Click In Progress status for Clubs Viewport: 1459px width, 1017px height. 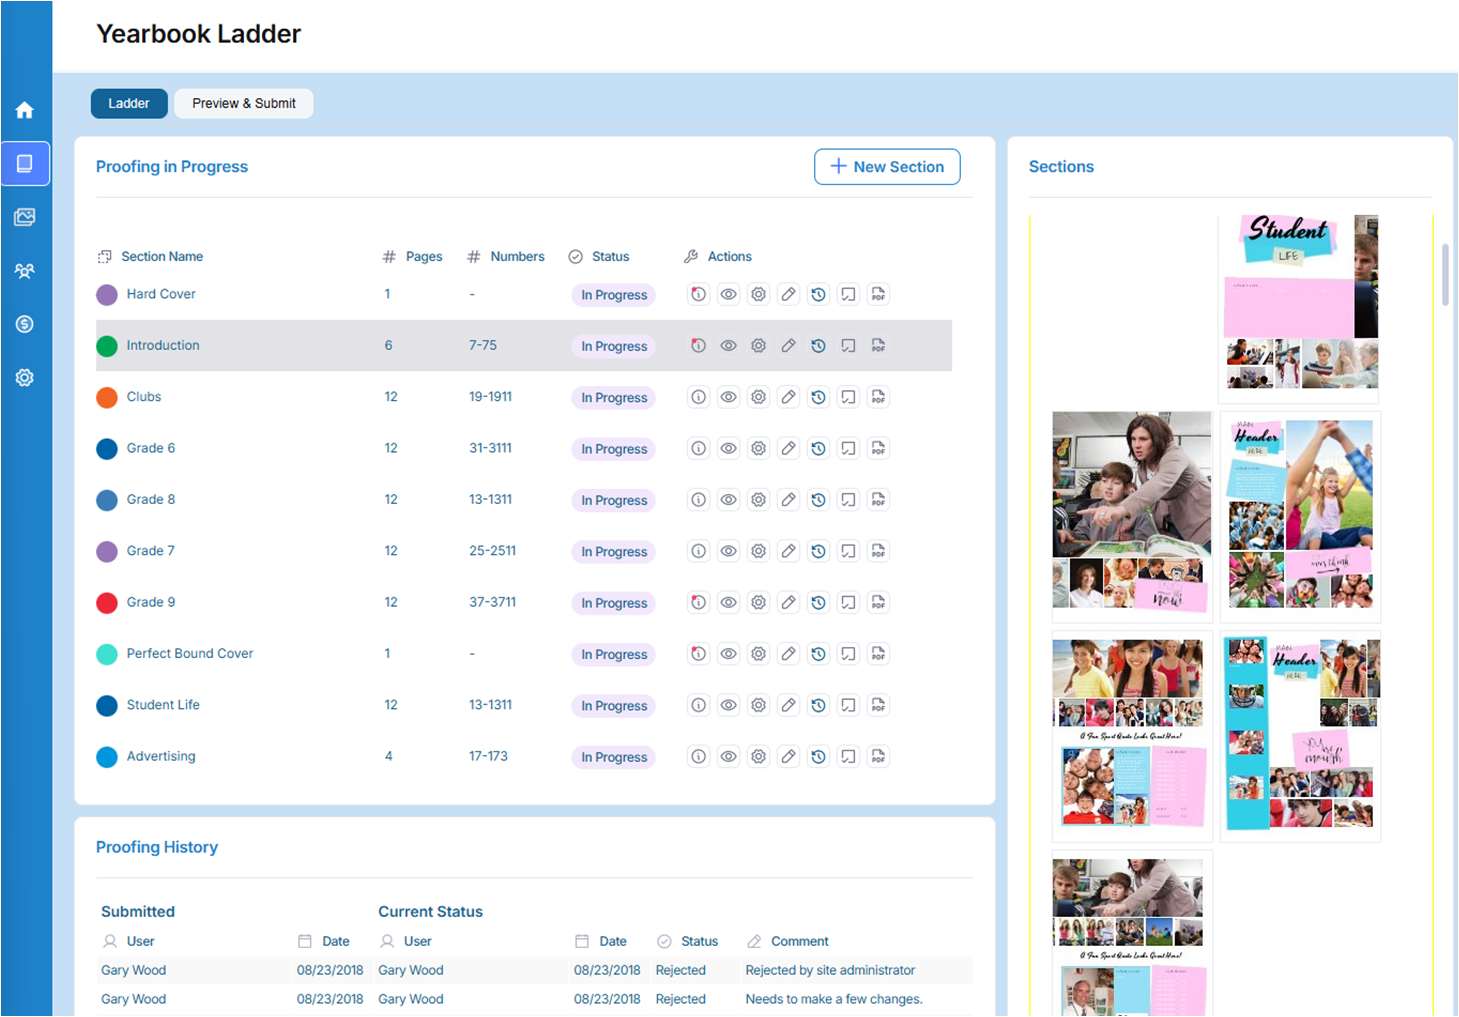click(x=614, y=398)
